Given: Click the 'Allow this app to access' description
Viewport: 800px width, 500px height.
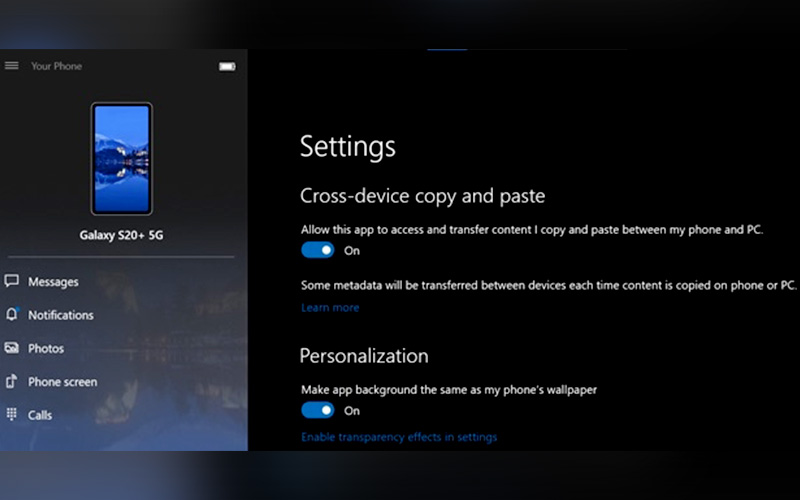Looking at the screenshot, I should [532, 230].
